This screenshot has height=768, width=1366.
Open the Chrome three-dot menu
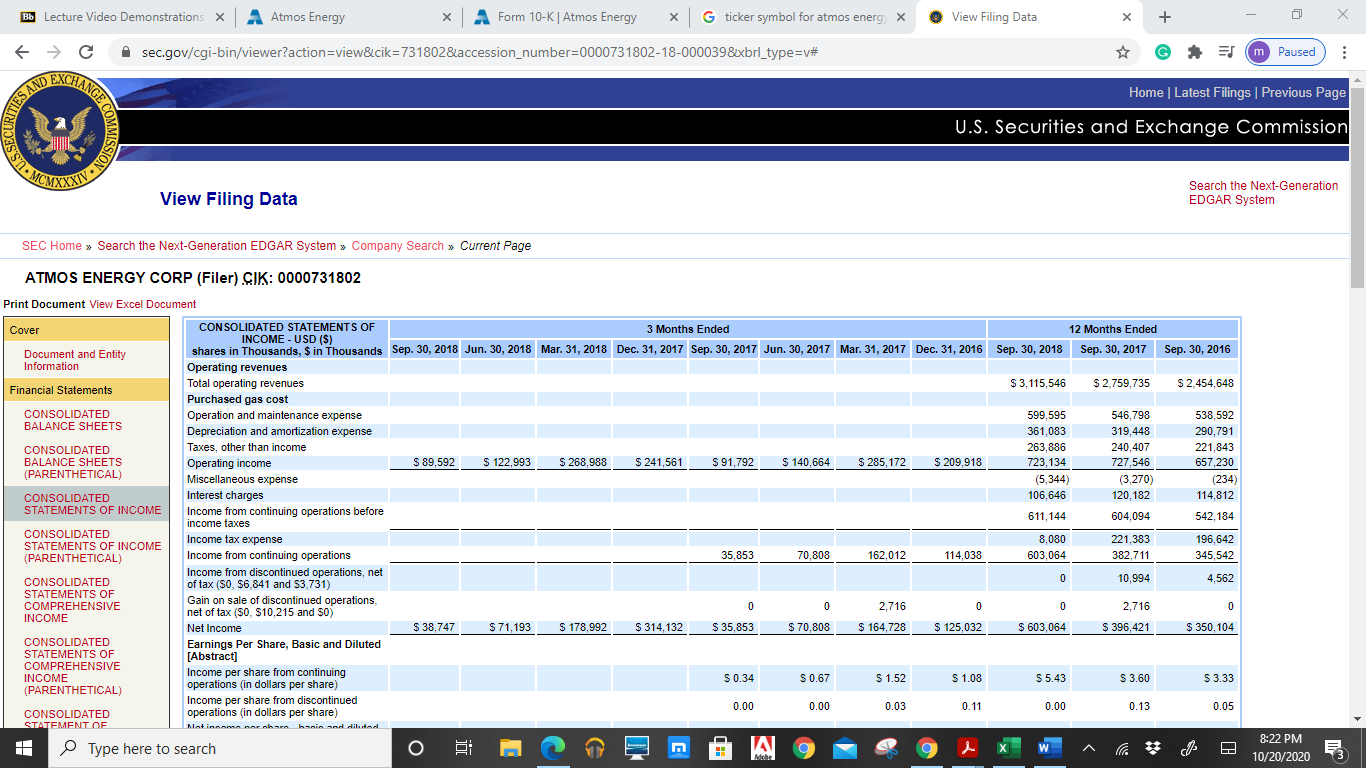pos(1345,52)
